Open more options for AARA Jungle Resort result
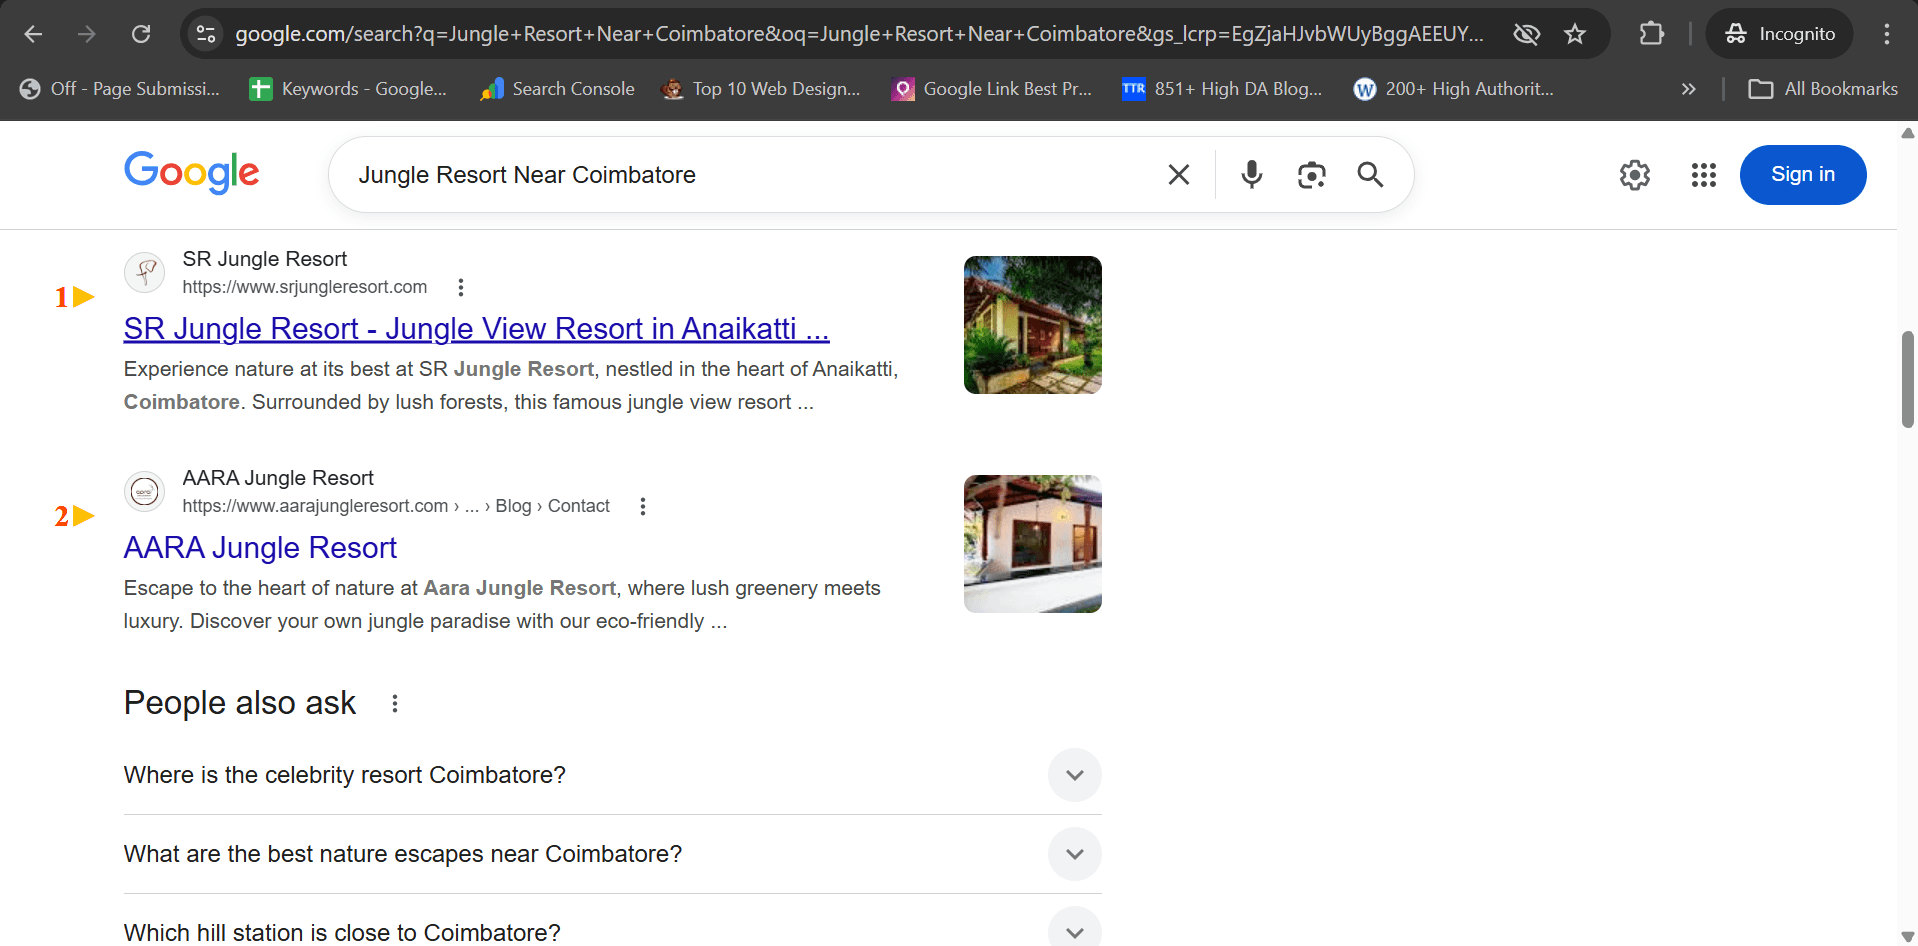1918x946 pixels. (643, 507)
